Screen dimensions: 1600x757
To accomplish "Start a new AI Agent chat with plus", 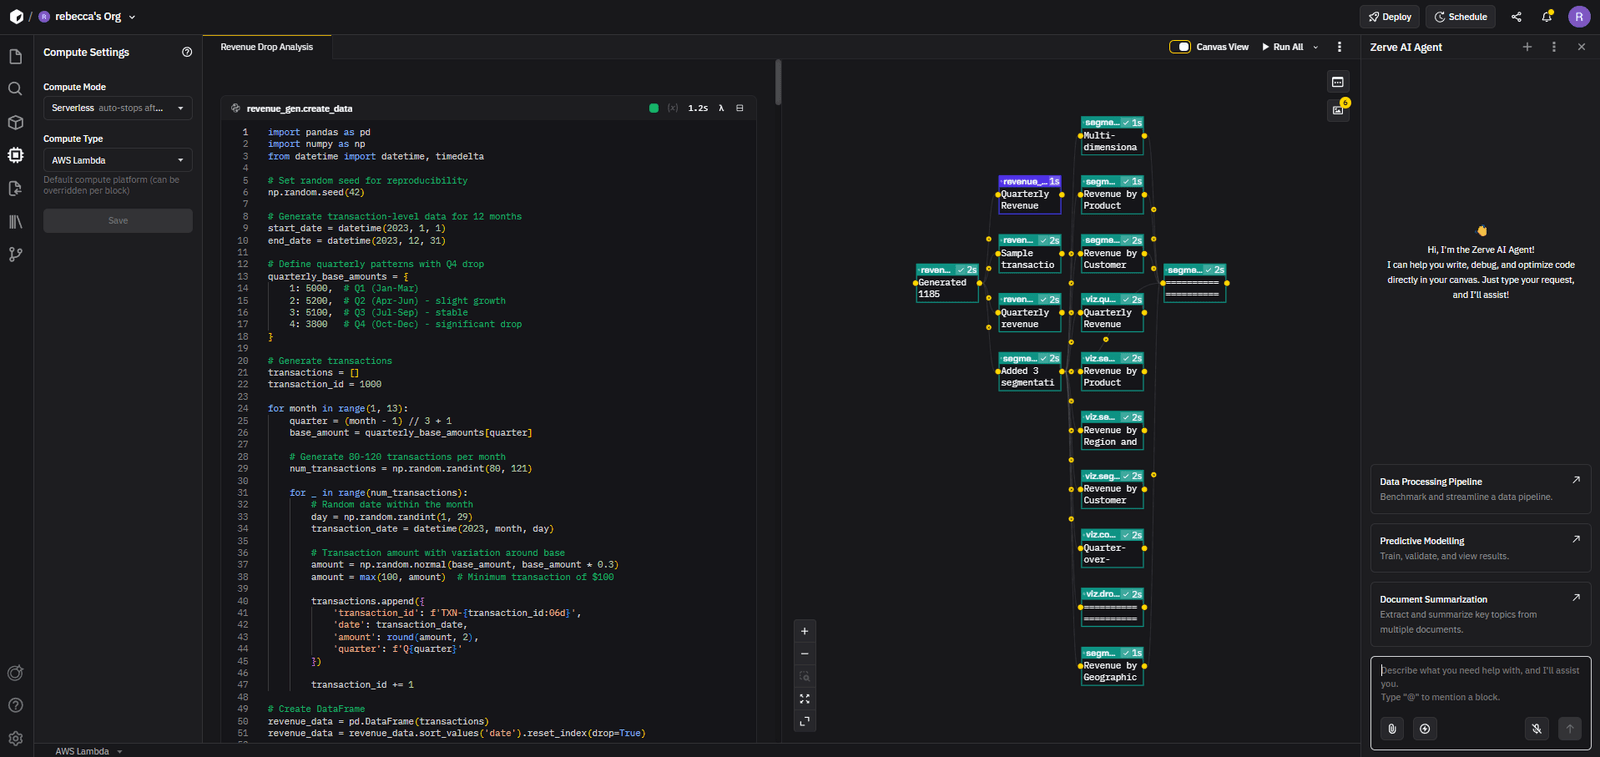I will (x=1527, y=47).
